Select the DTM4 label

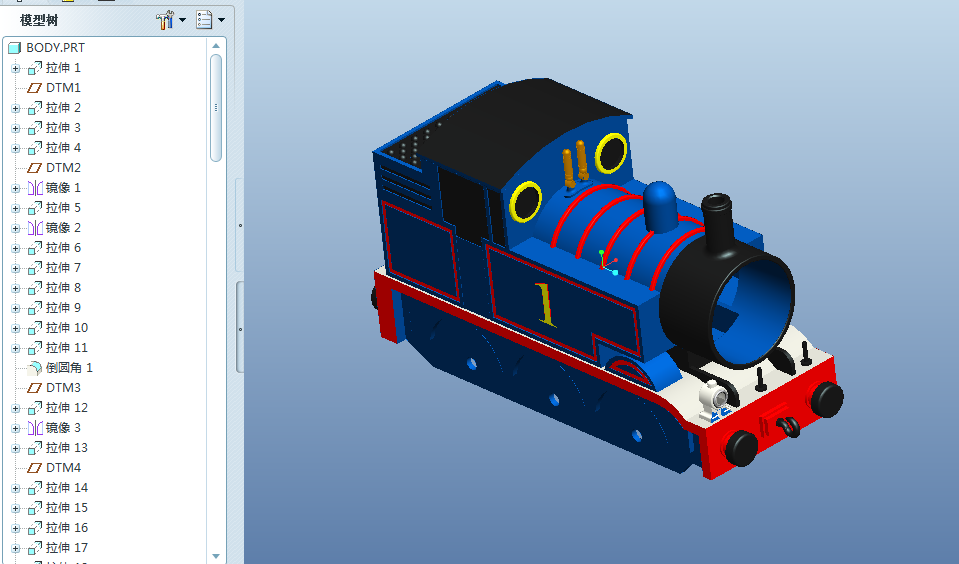click(64, 468)
